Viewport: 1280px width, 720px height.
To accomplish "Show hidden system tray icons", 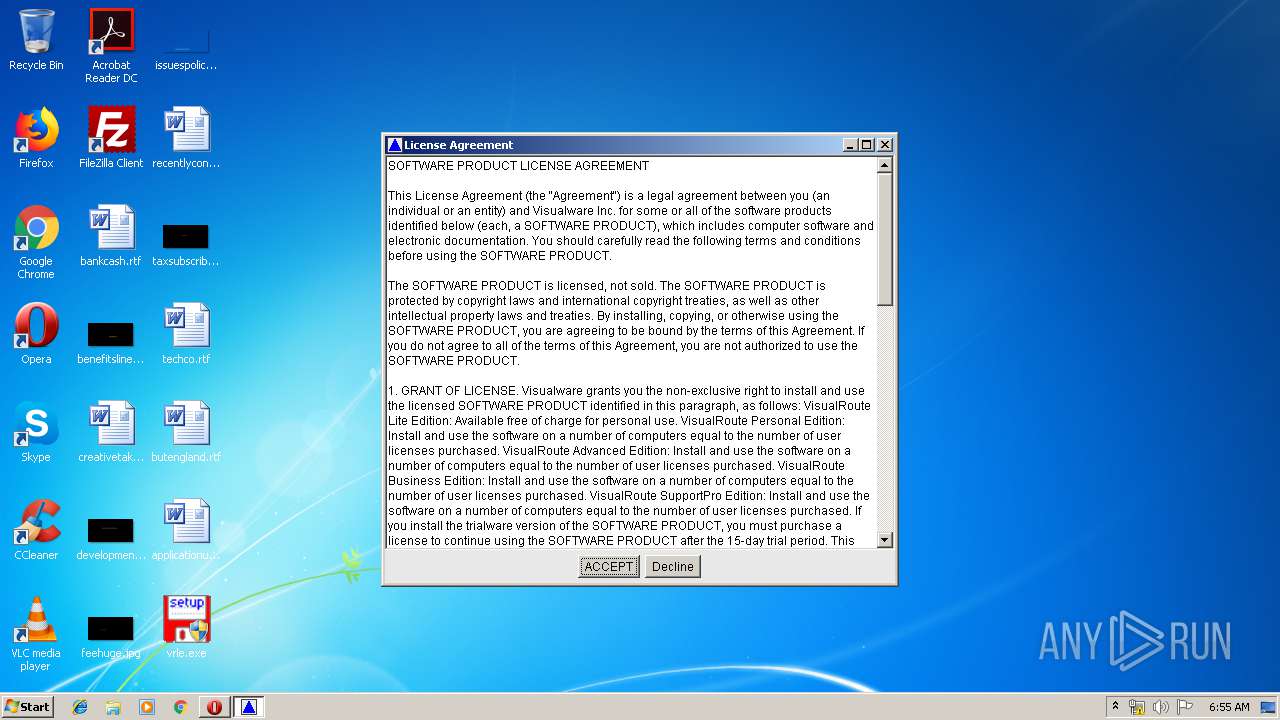I will [1116, 706].
